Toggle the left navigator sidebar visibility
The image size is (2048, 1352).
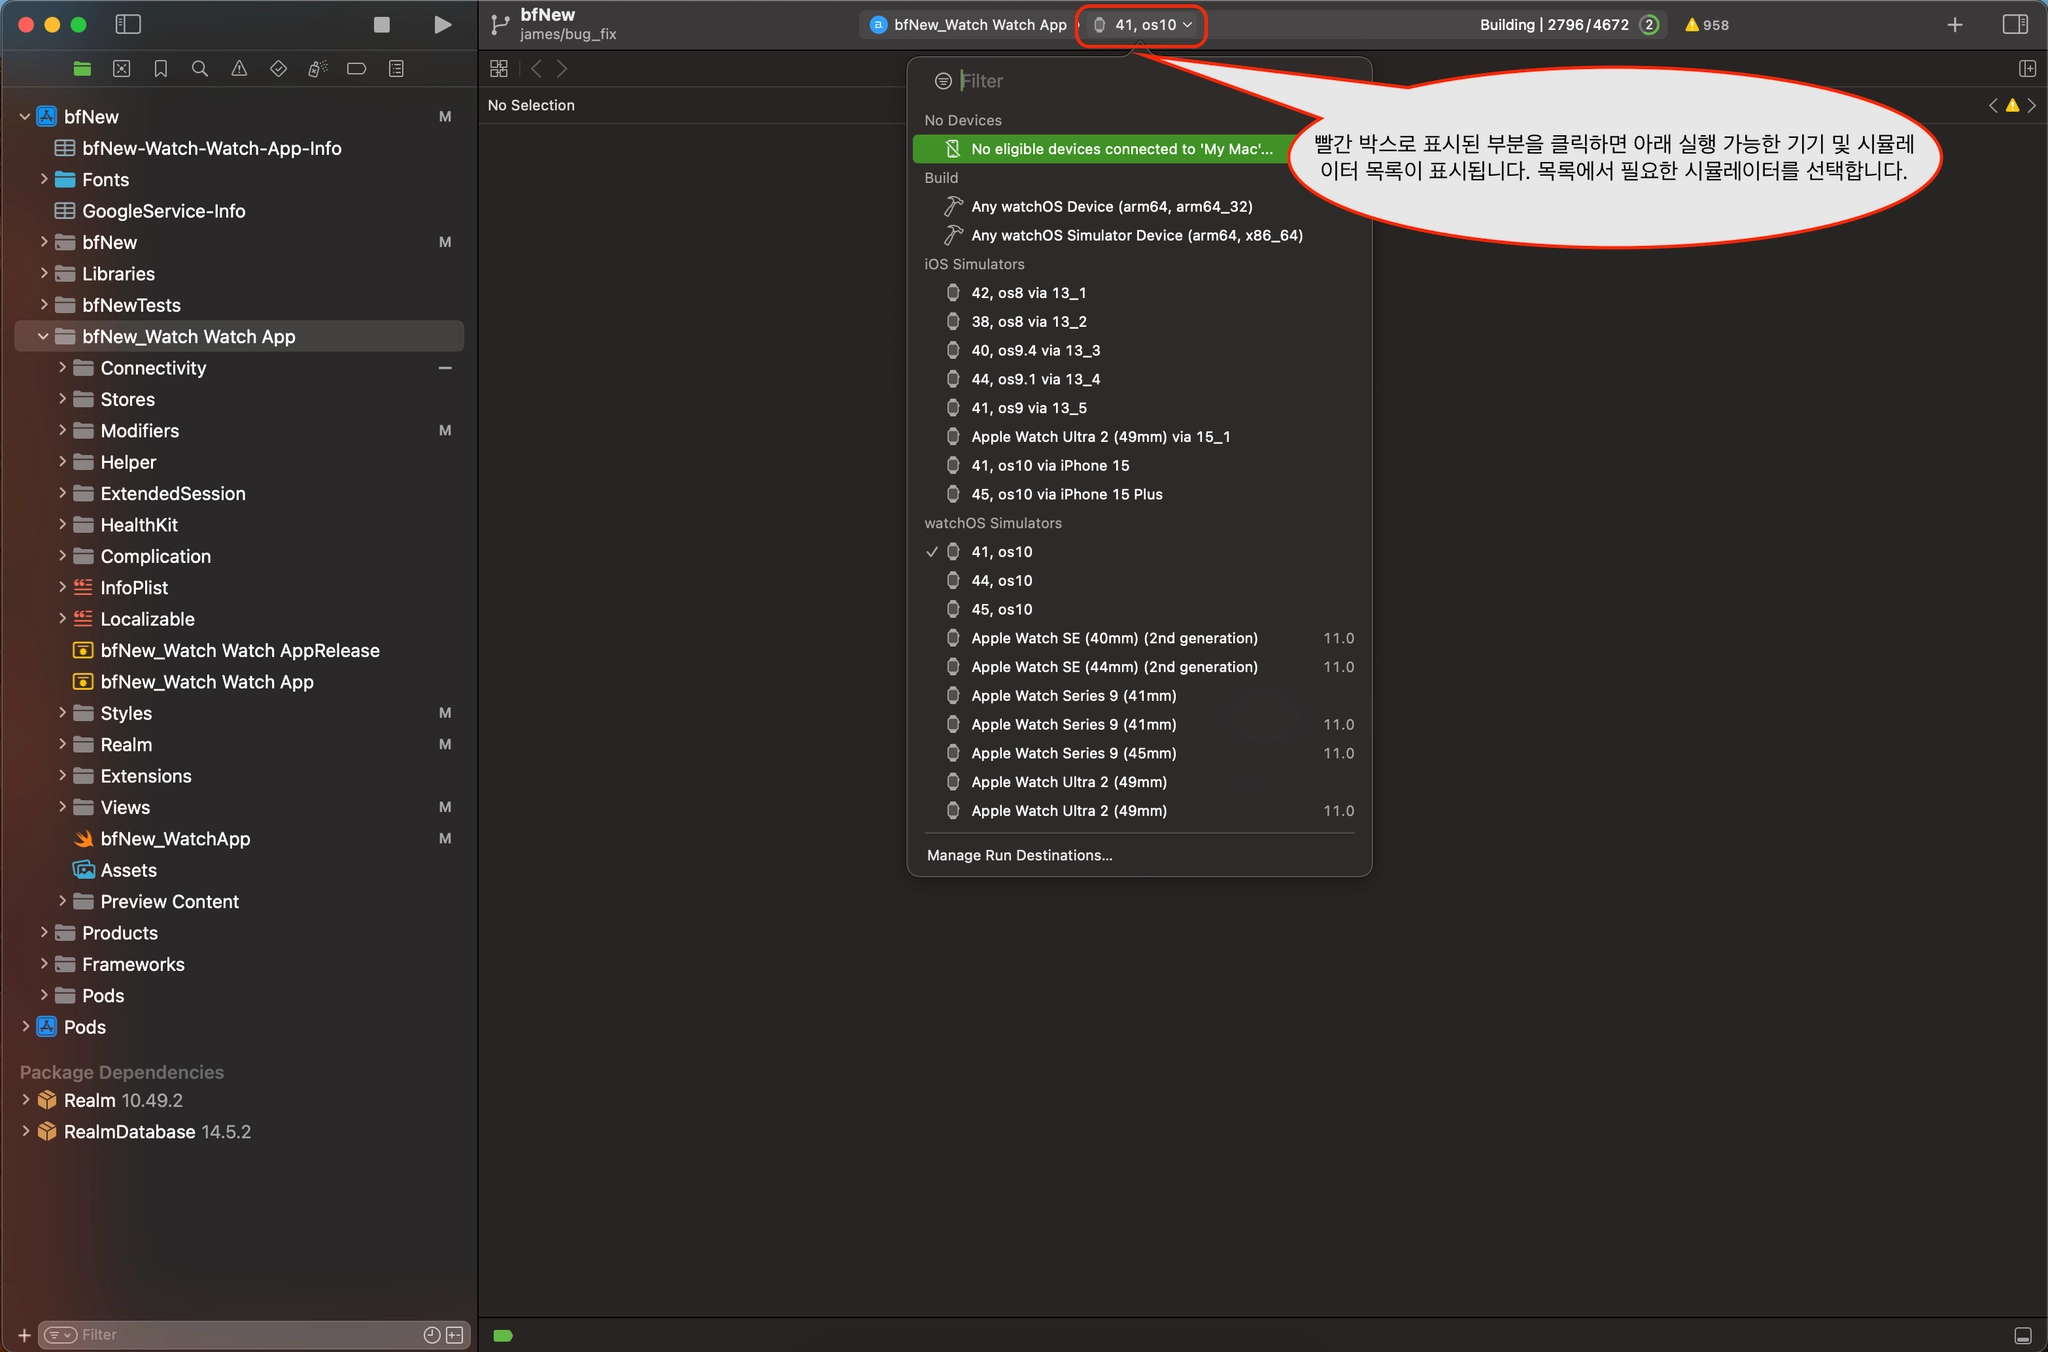[128, 24]
